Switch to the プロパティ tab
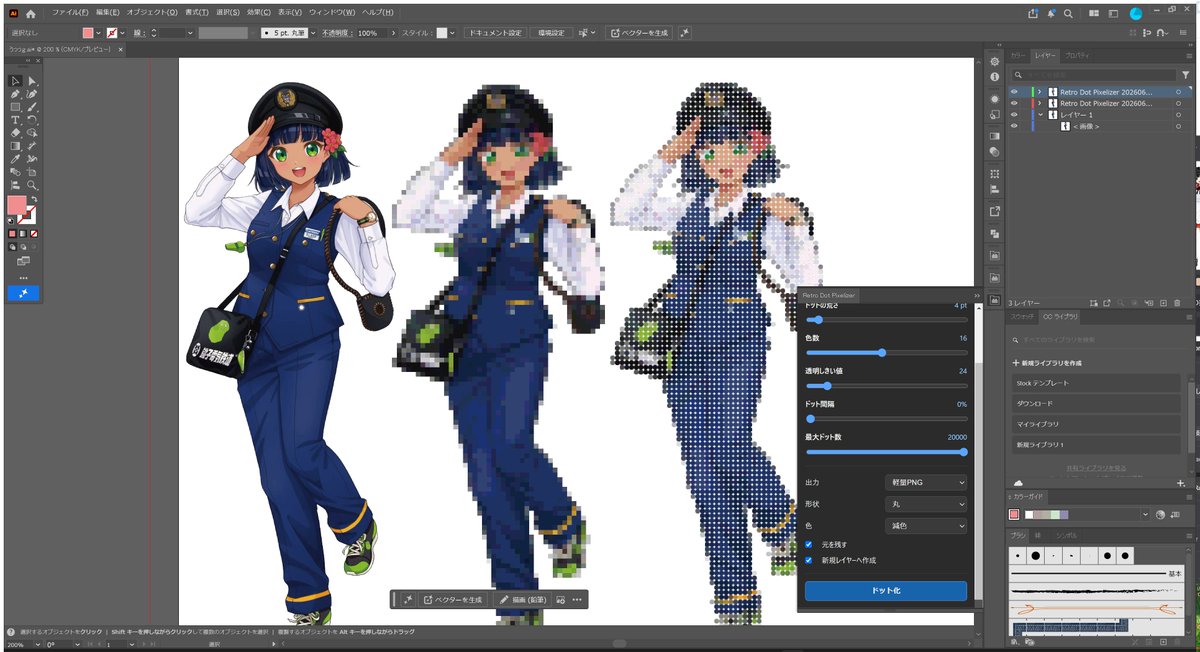 [x=1077, y=56]
